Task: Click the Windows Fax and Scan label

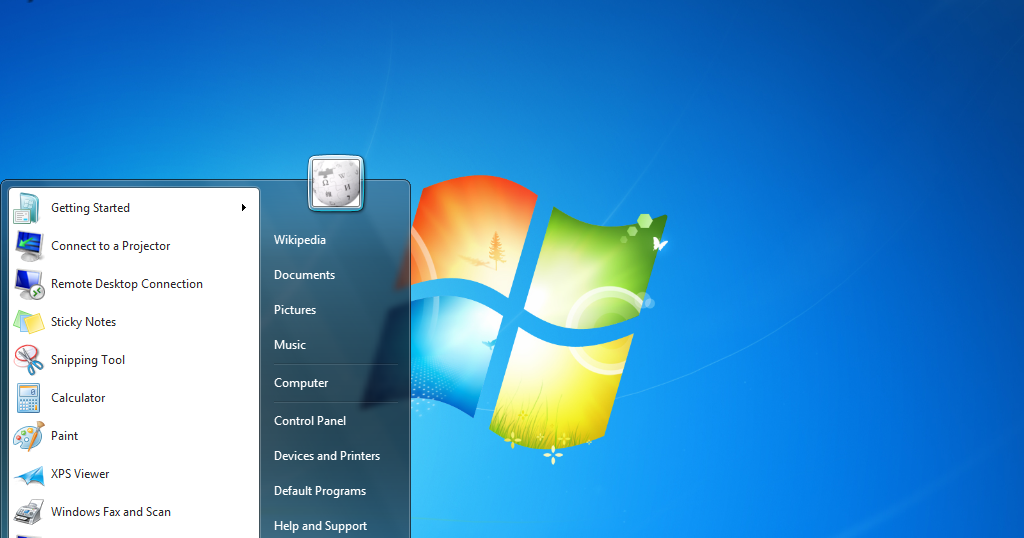Action: pyautogui.click(x=110, y=512)
